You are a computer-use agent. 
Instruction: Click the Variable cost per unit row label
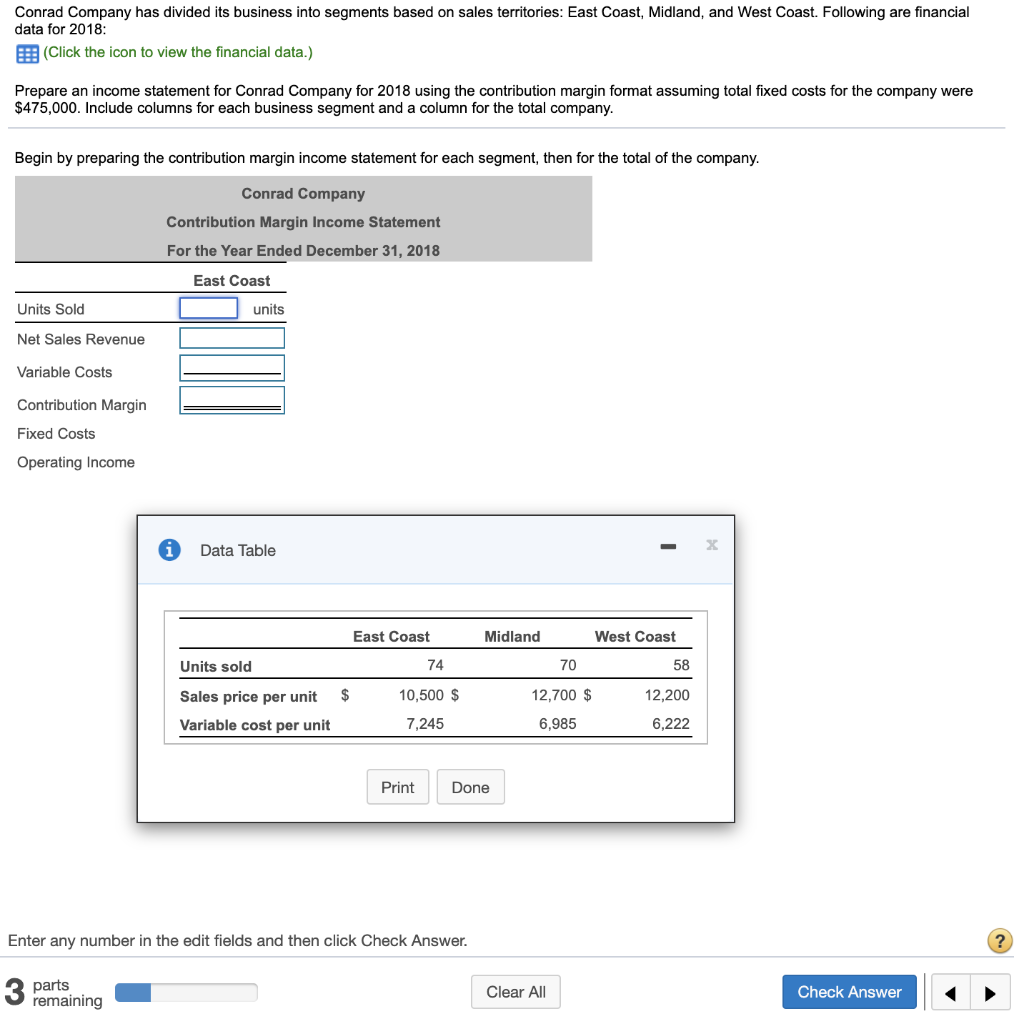(255, 725)
